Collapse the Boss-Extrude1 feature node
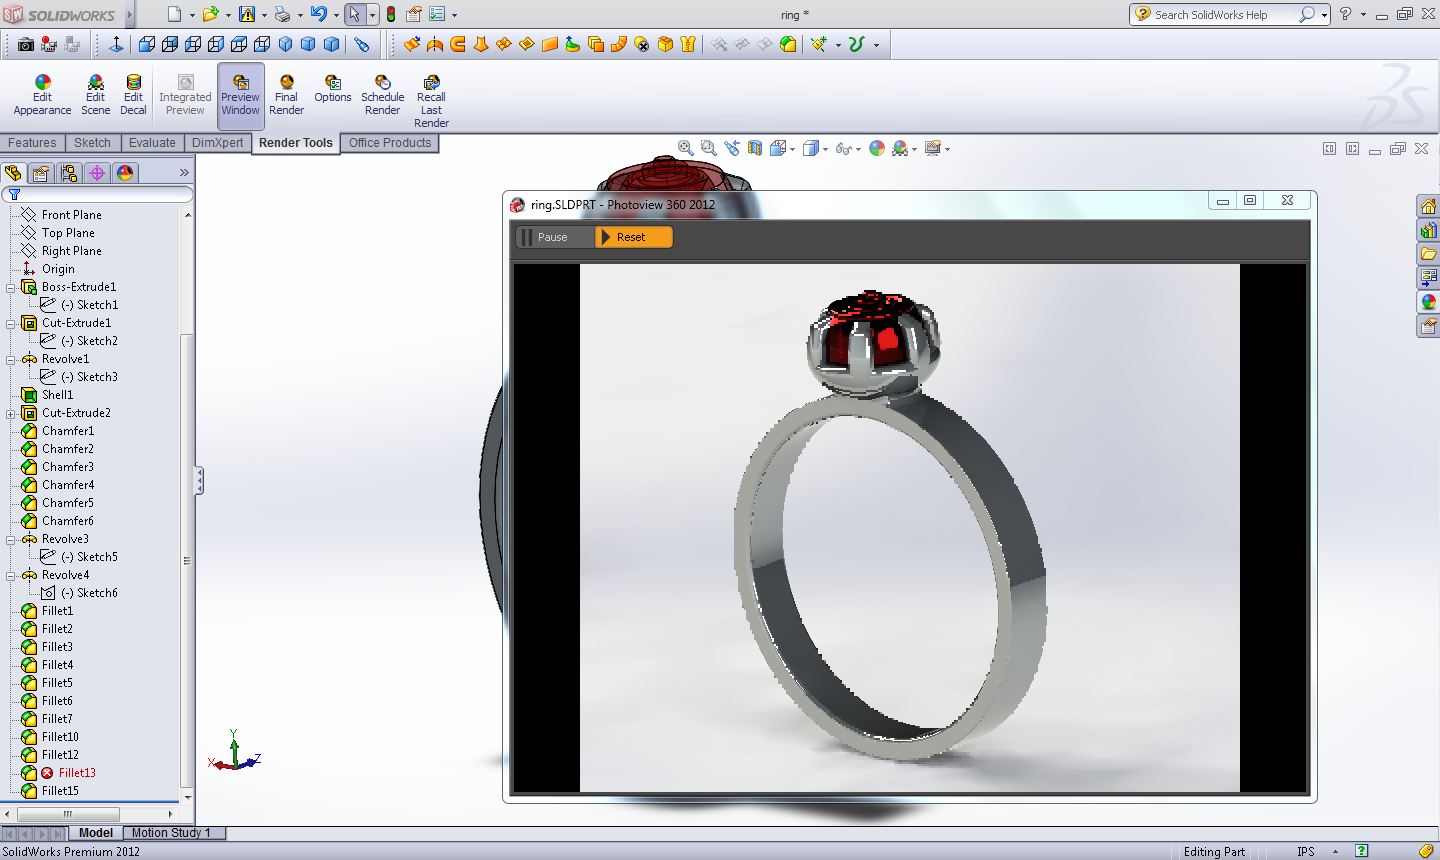The height and width of the screenshot is (860, 1440). coord(11,287)
